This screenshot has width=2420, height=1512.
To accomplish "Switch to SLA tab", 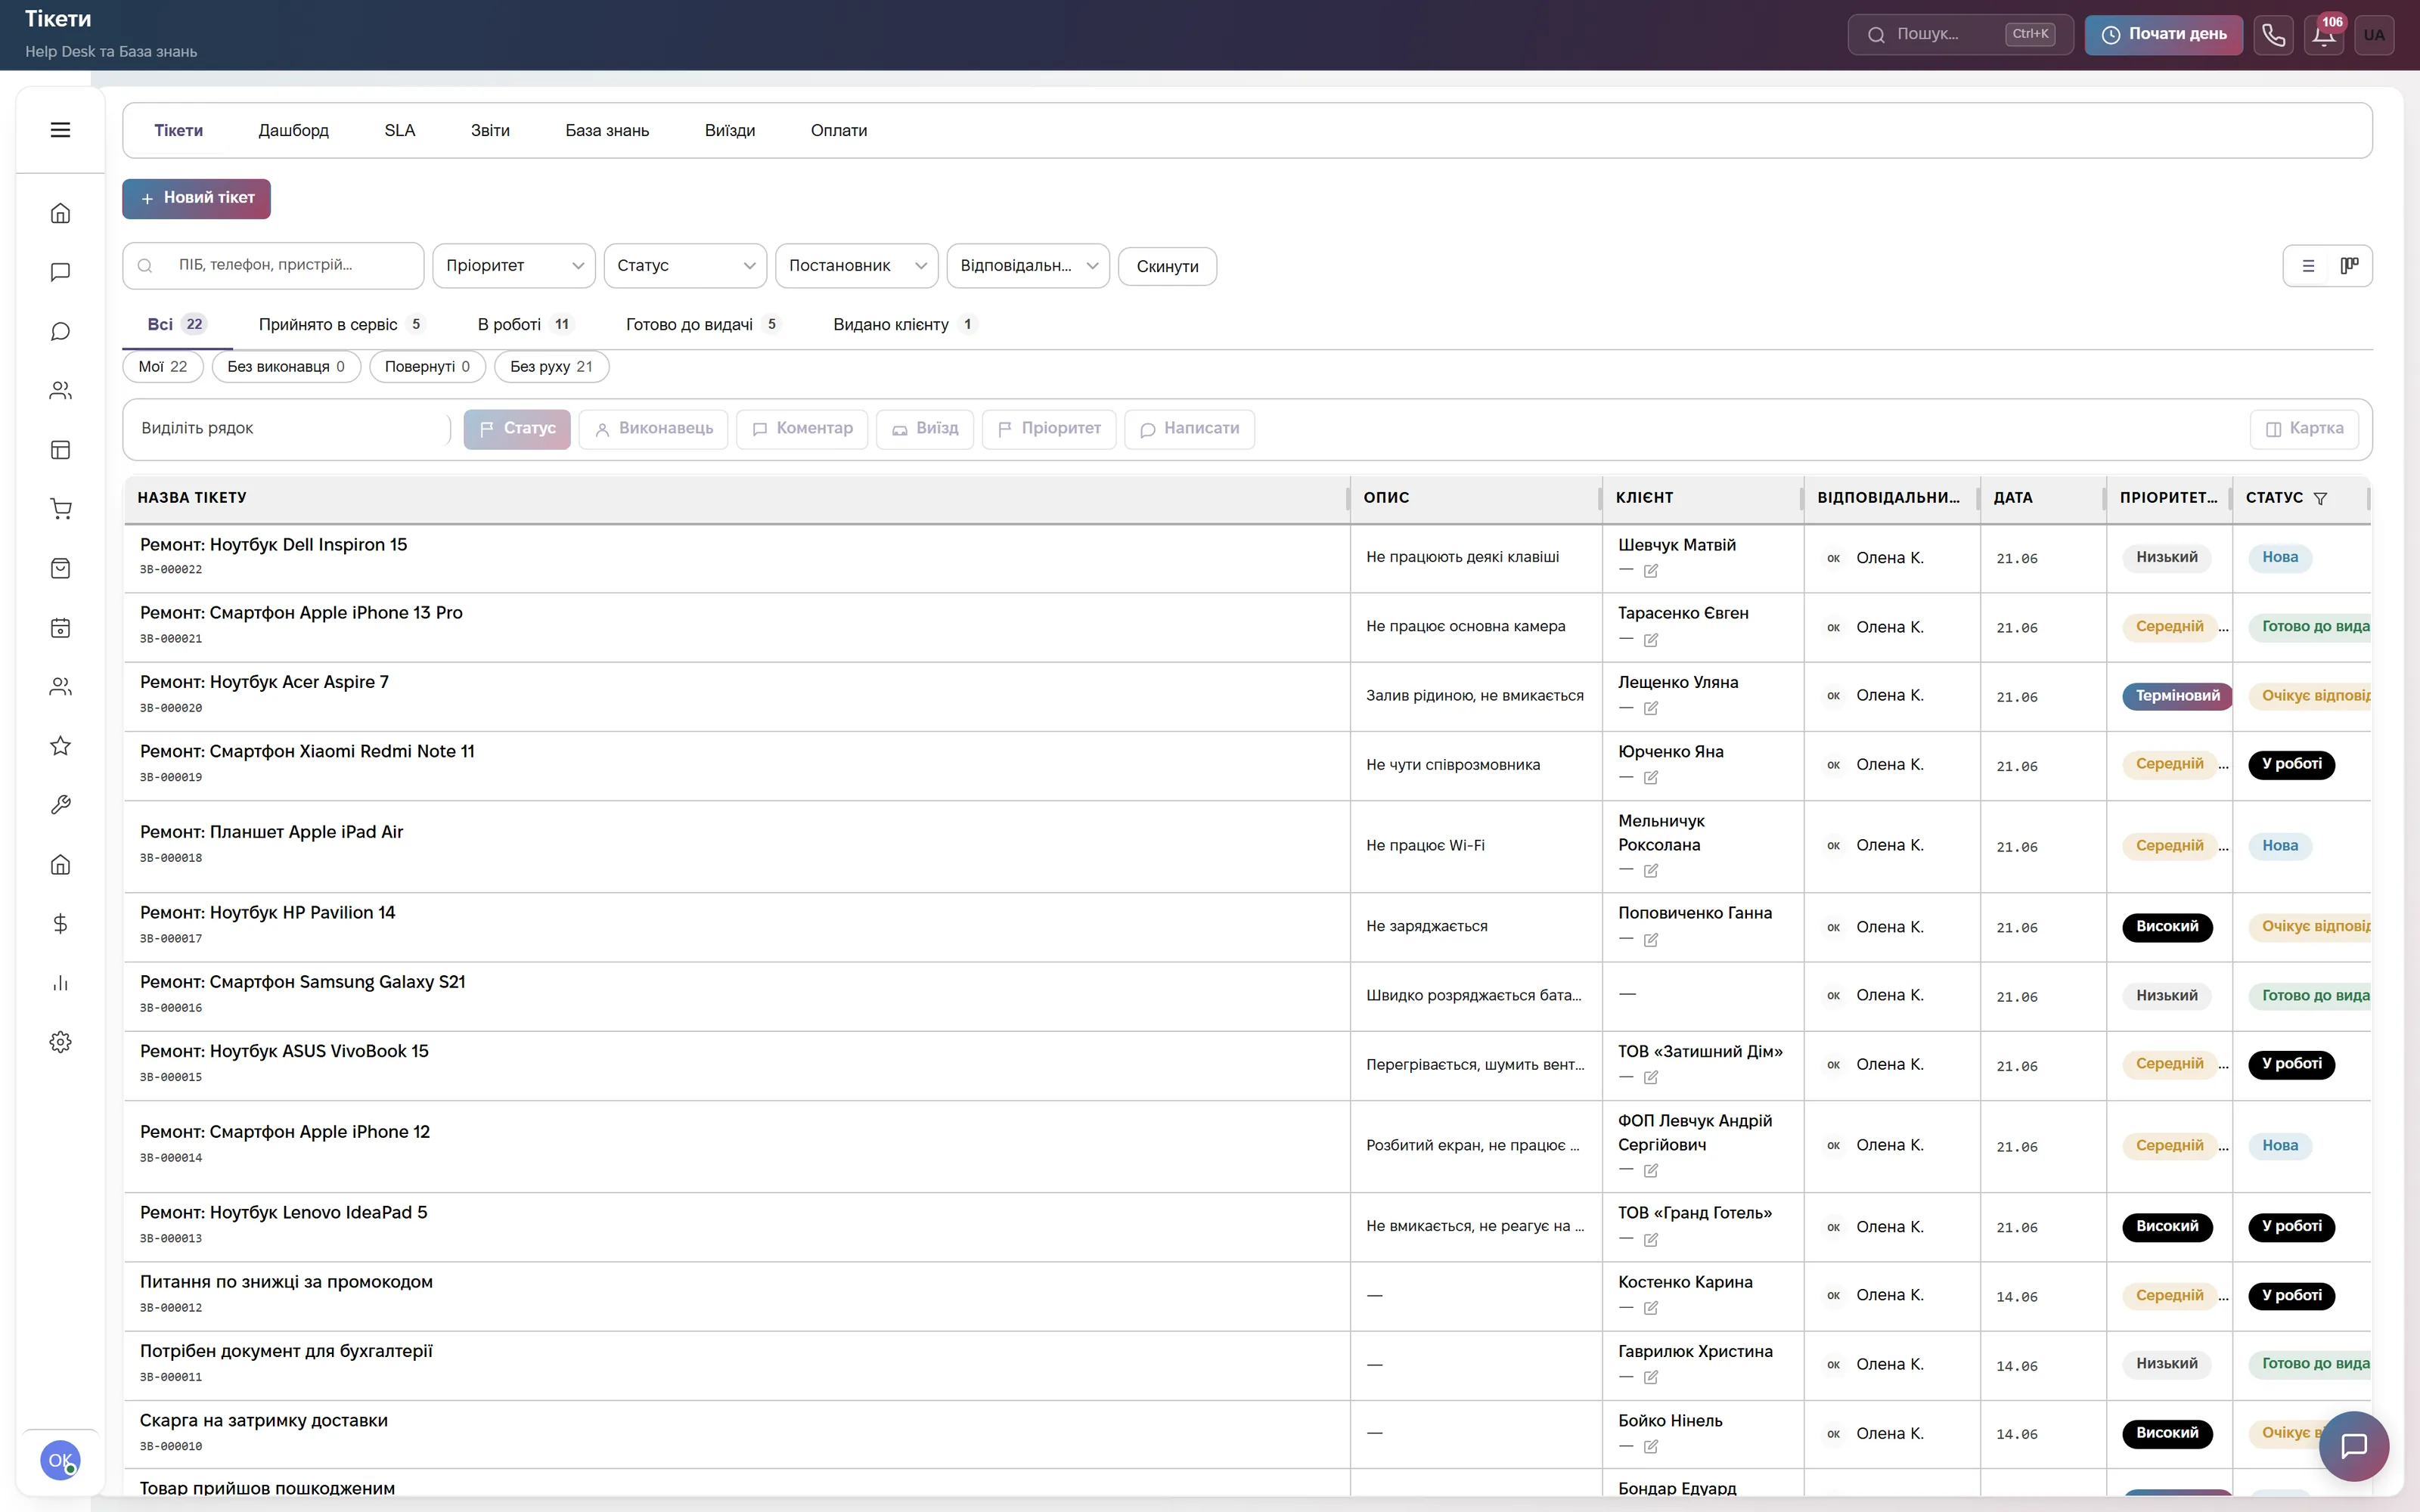I will pos(399,131).
